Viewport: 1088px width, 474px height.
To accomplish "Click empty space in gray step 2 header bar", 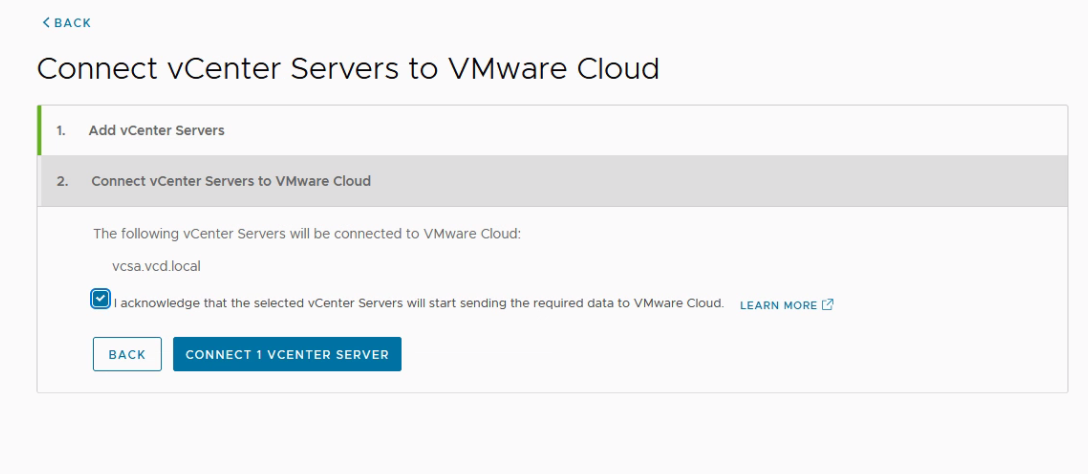I will [x=700, y=181].
